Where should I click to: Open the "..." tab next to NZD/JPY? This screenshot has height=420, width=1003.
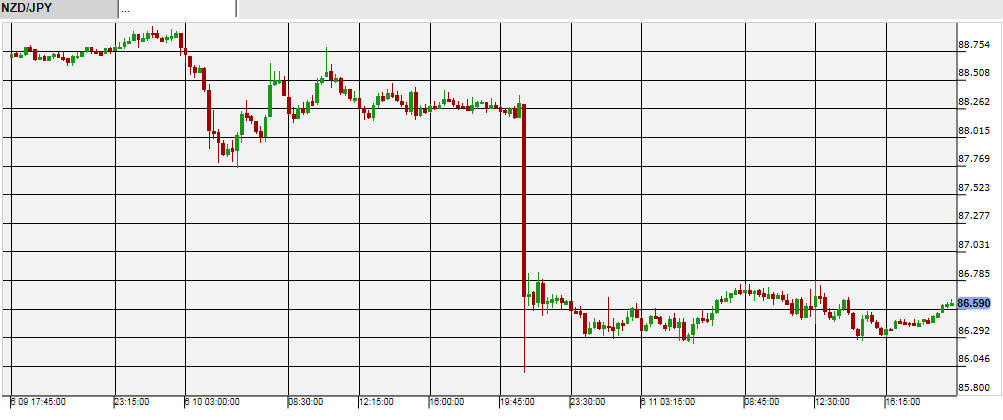point(177,9)
